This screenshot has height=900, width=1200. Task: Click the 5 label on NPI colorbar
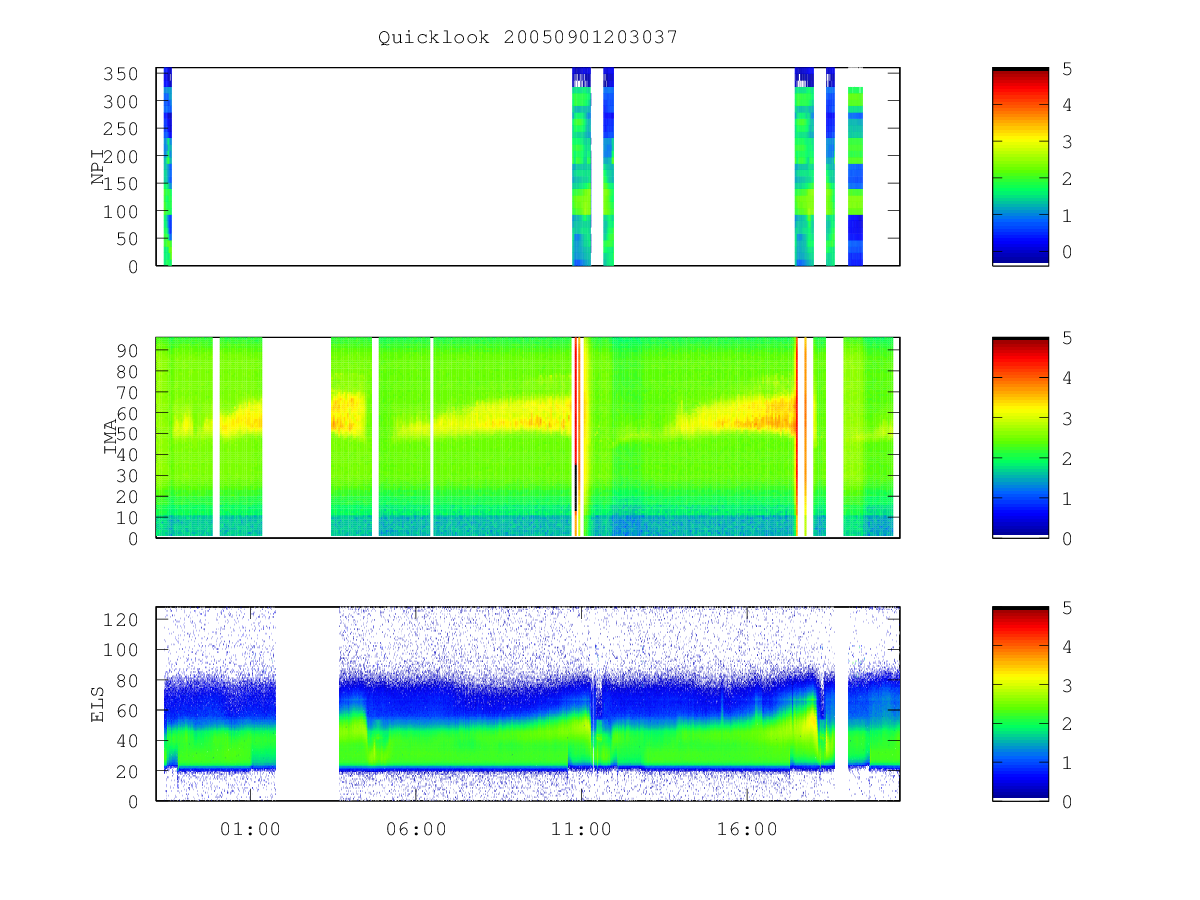1068,69
